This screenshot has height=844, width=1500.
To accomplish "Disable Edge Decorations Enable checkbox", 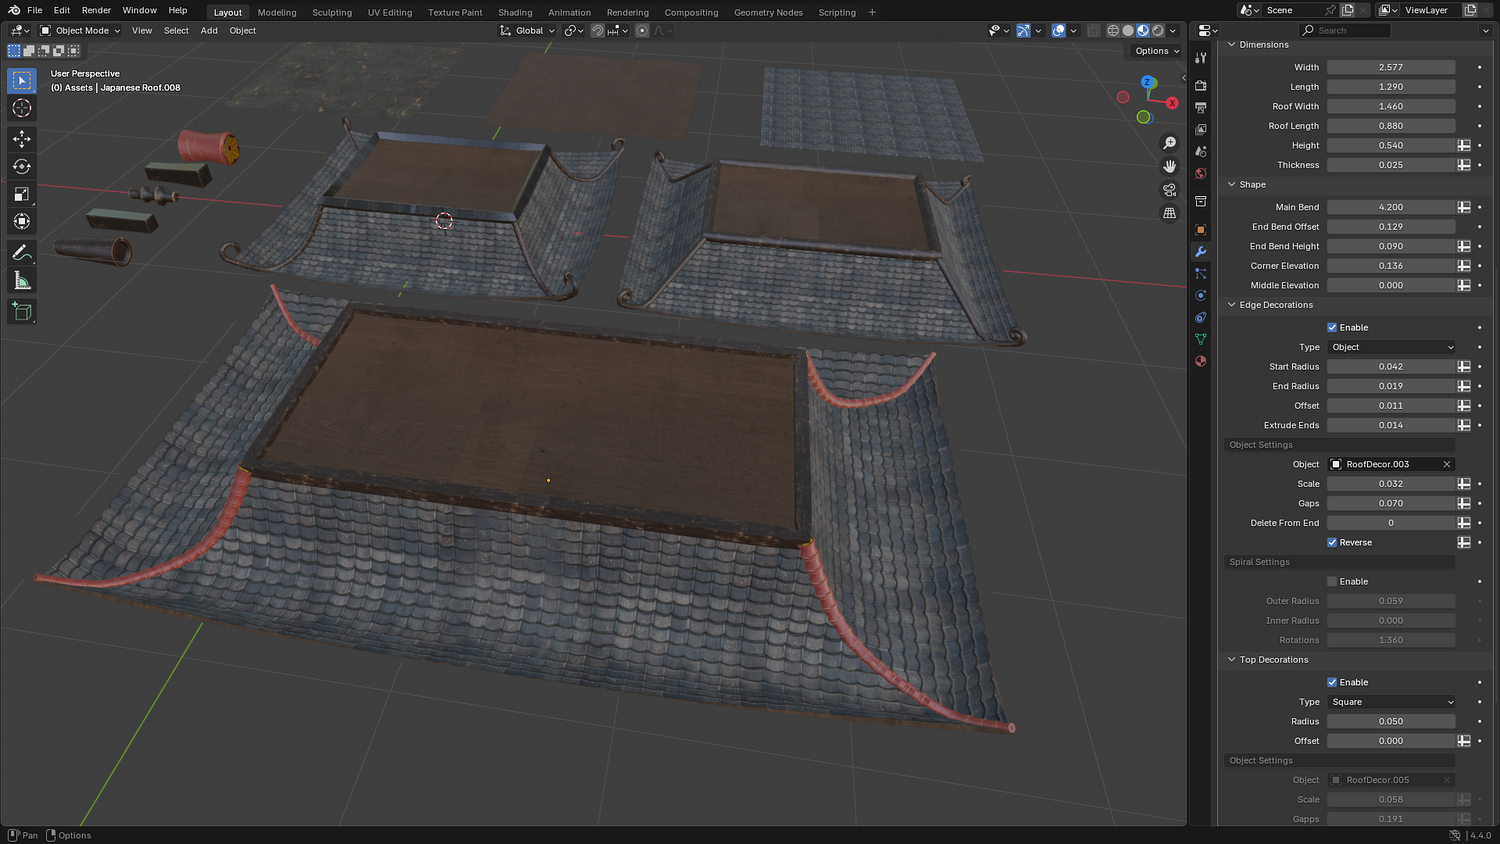I will point(1332,328).
